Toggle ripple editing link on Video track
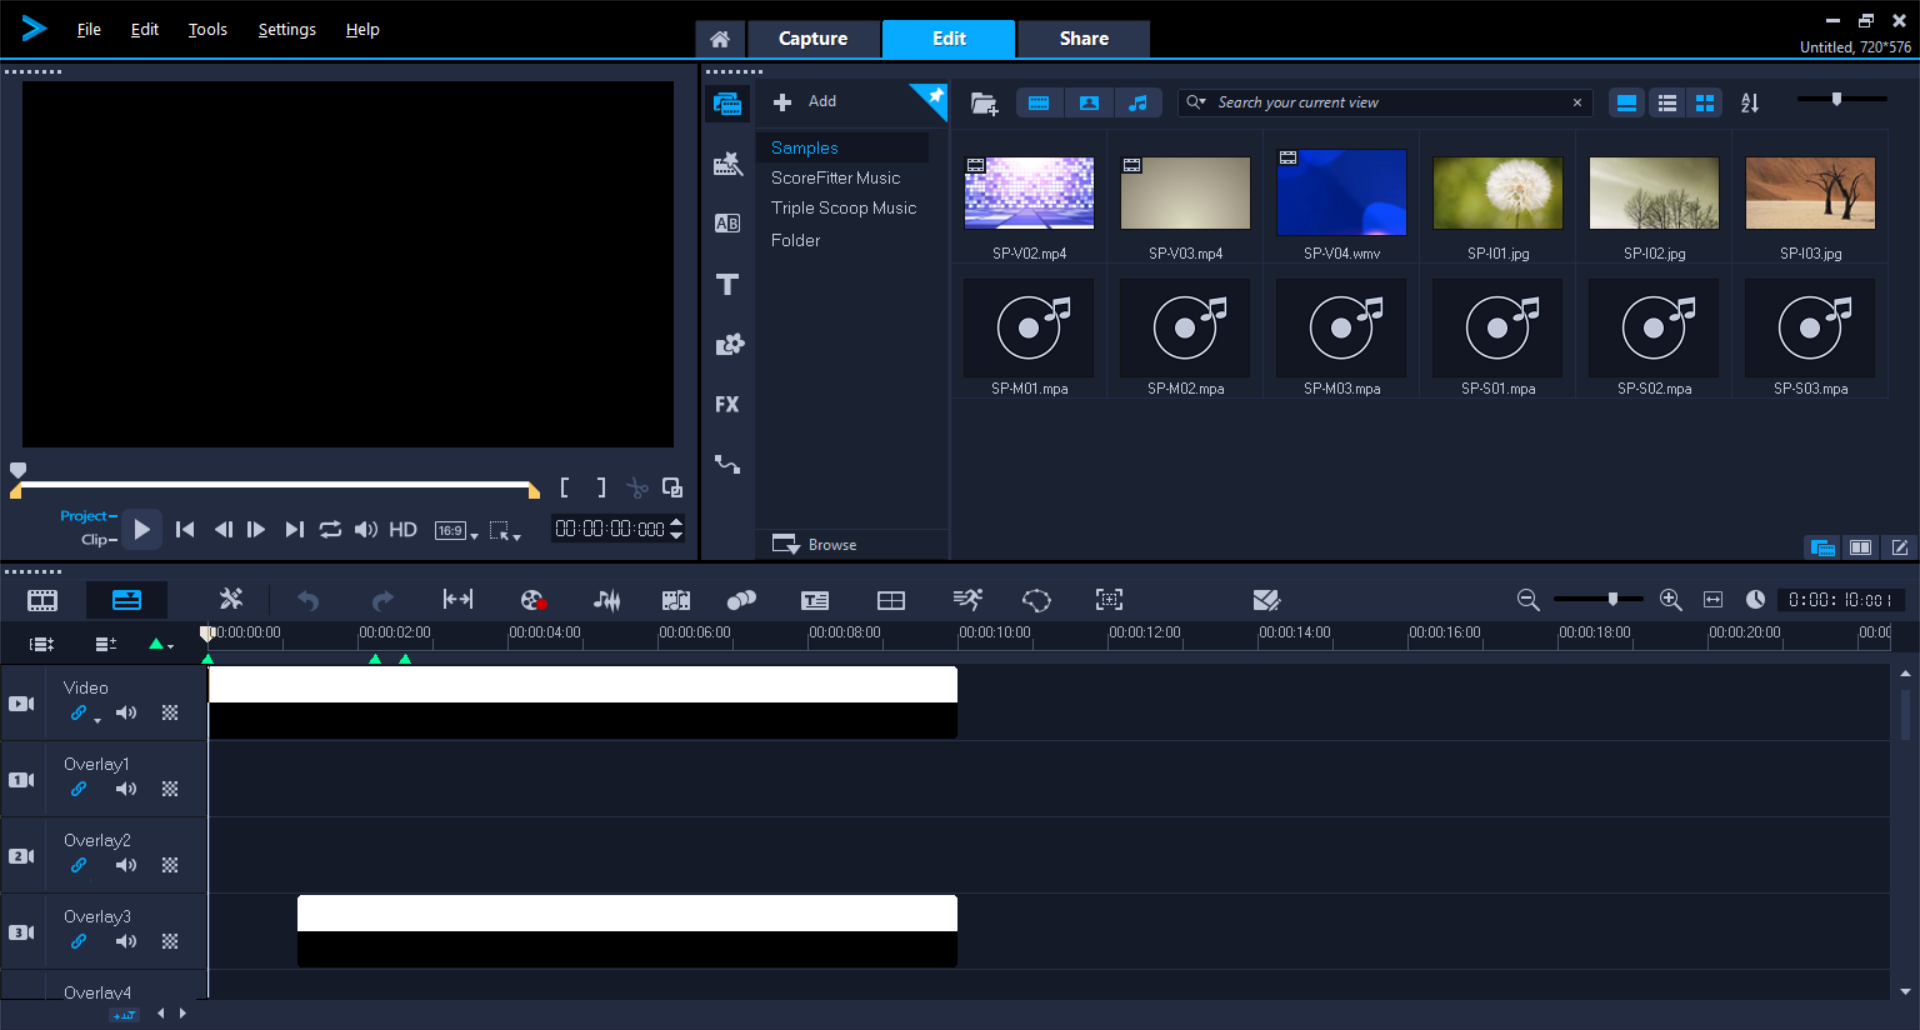The height and width of the screenshot is (1030, 1920). pyautogui.click(x=78, y=713)
